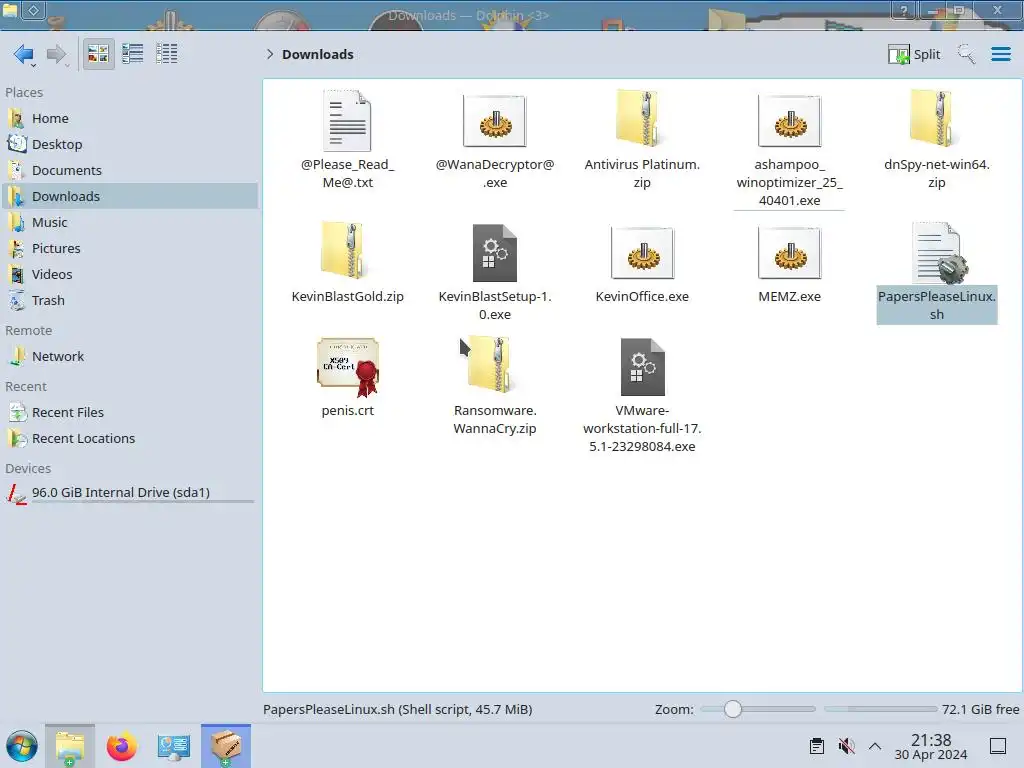Switch to the Dolphin taskbar entry

coord(70,746)
